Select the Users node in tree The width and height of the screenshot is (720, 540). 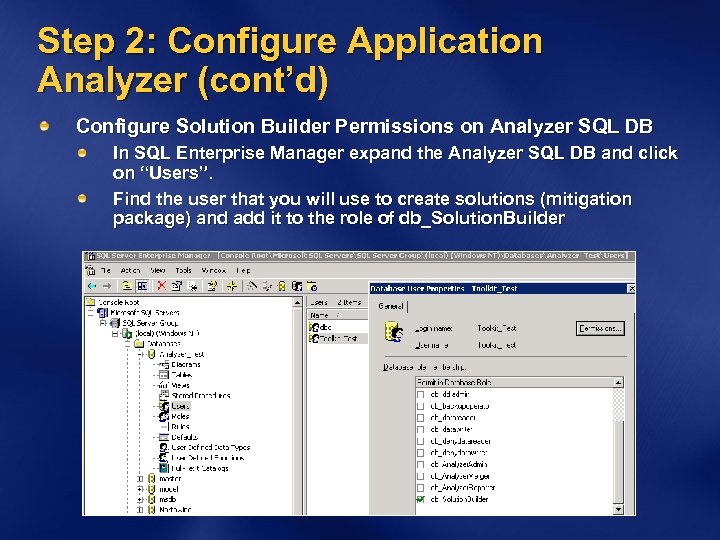[x=180, y=406]
